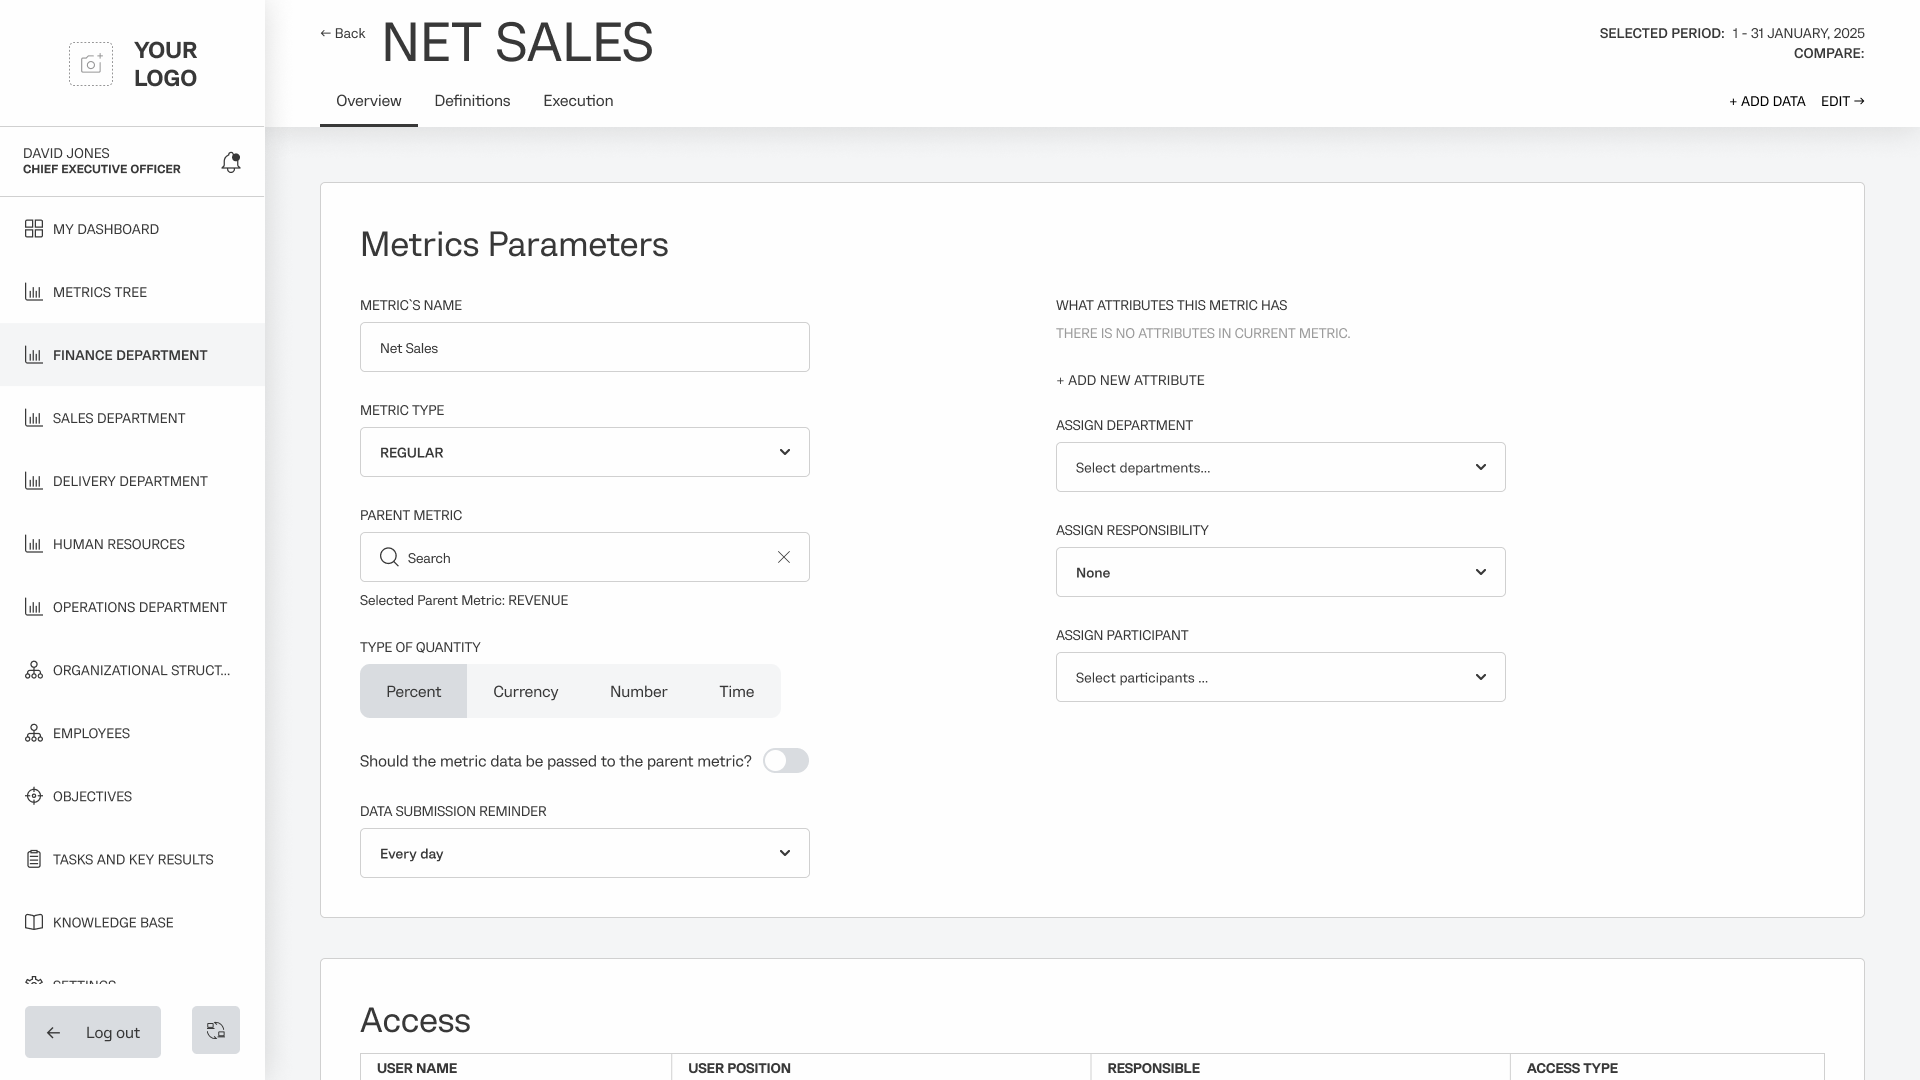Image resolution: width=1920 pixels, height=1080 pixels.
Task: Switch to the Execution tab
Action: coord(578,101)
